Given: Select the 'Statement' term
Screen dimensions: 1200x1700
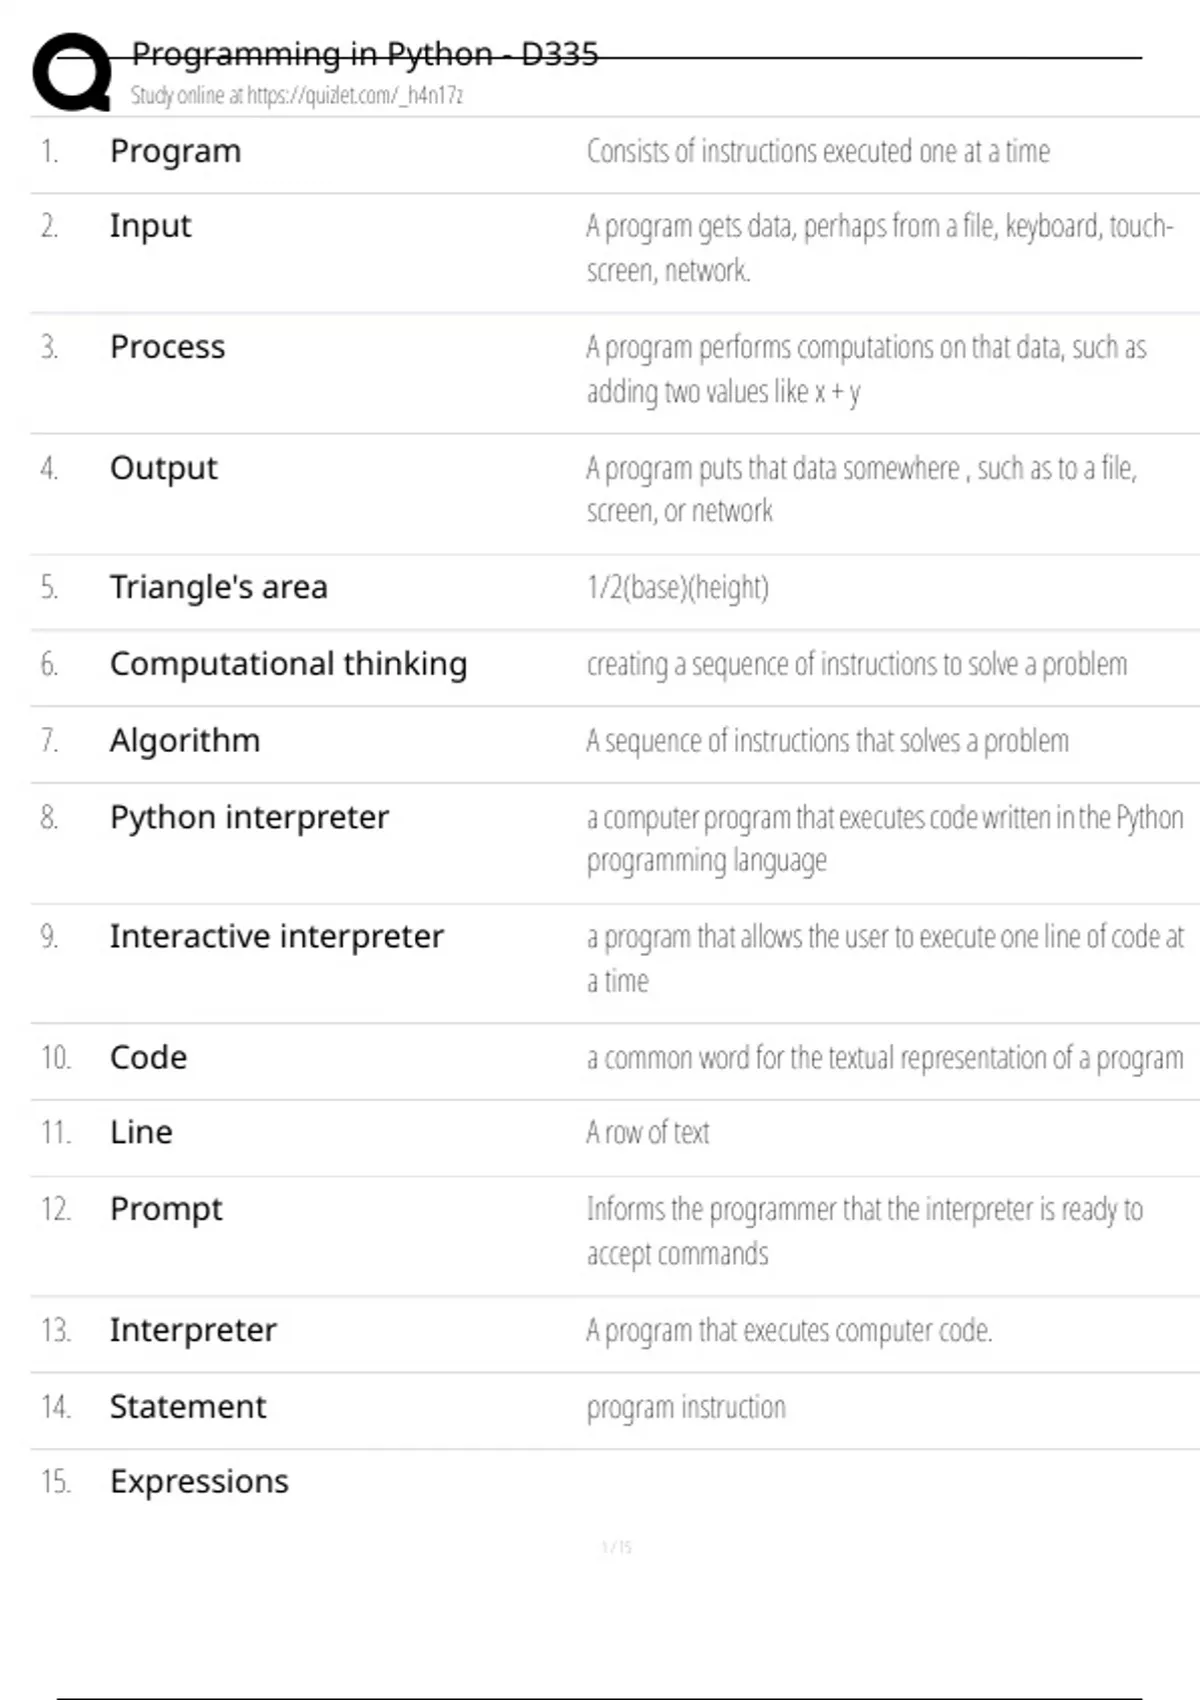Looking at the screenshot, I should 188,1407.
